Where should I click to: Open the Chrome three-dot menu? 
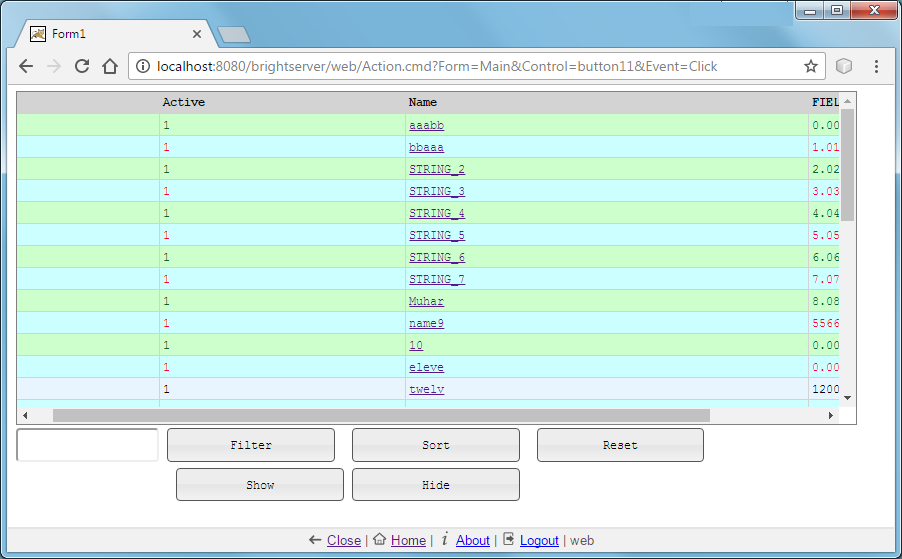click(876, 67)
